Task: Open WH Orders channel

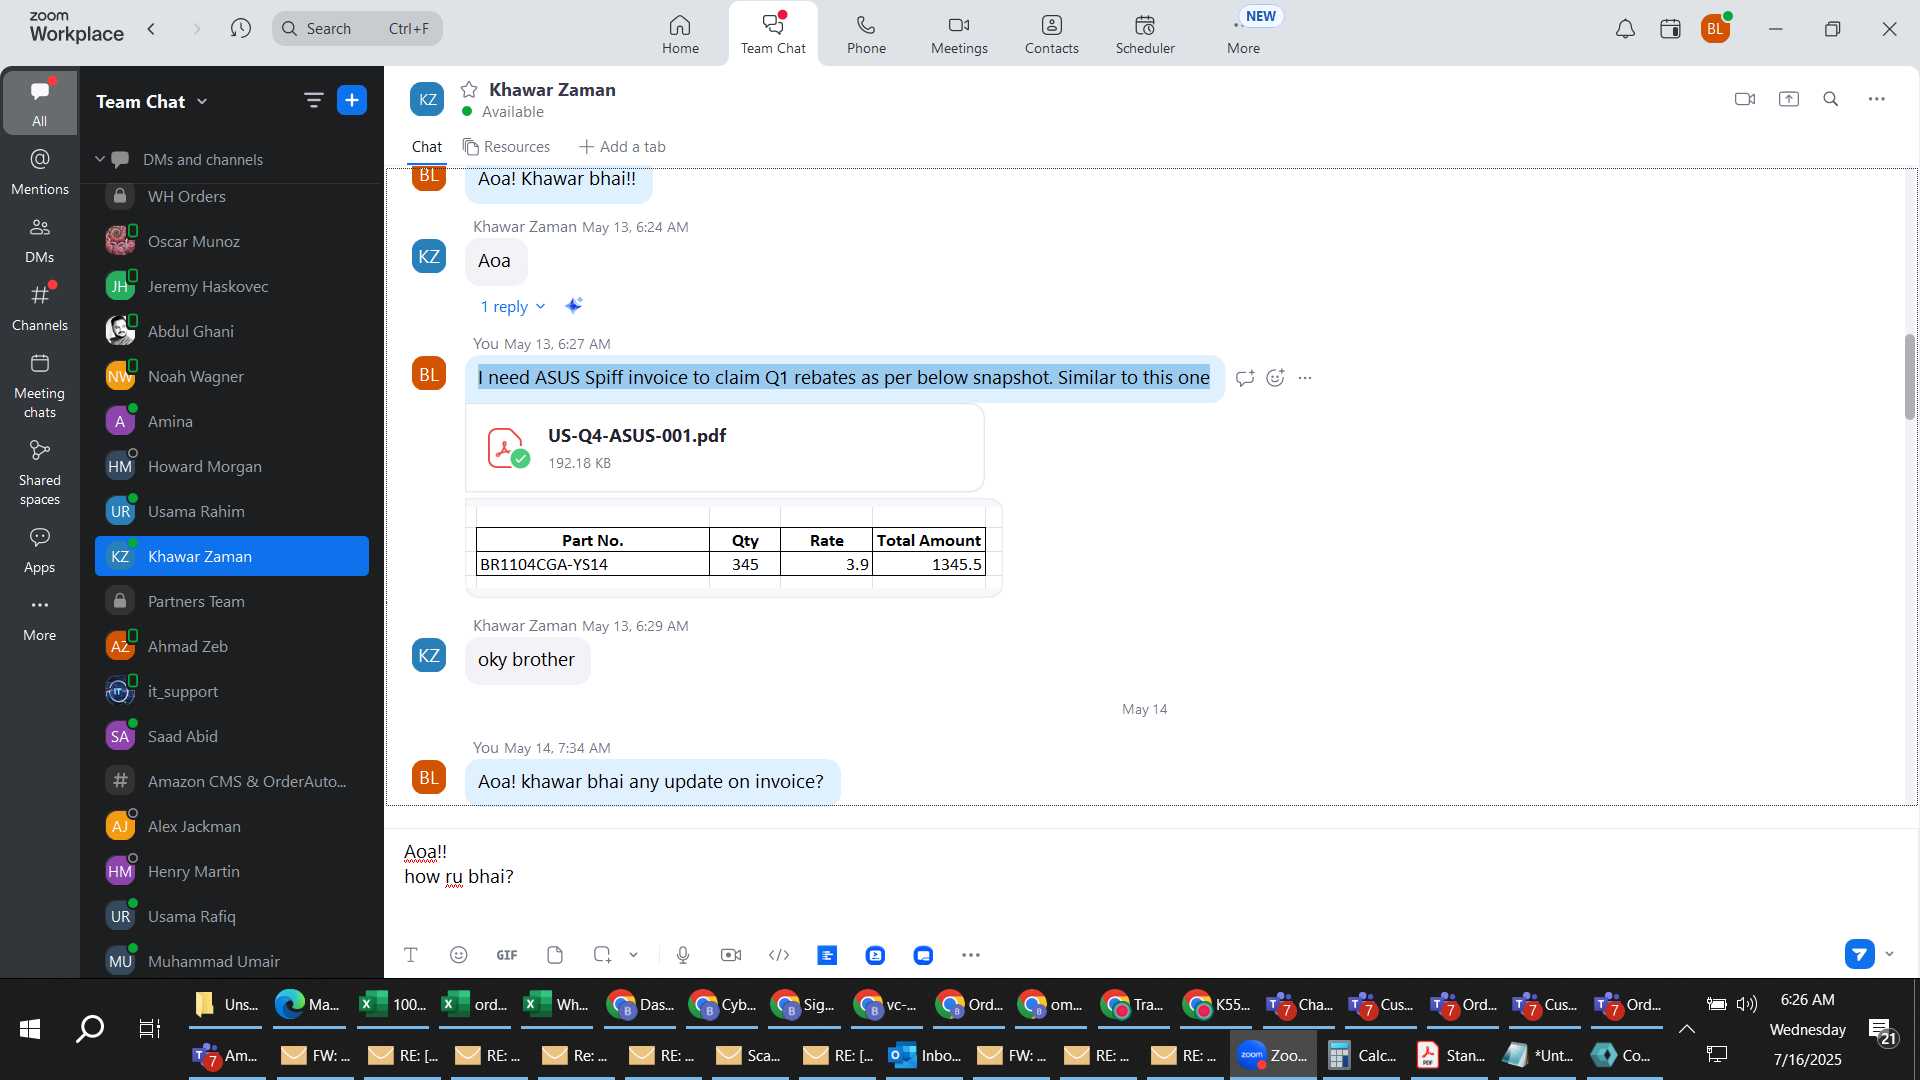Action: coord(232,196)
